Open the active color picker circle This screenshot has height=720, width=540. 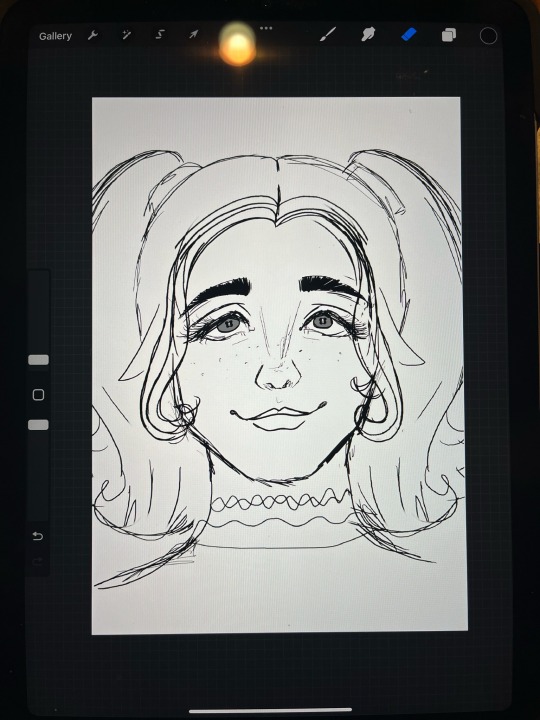(x=488, y=36)
